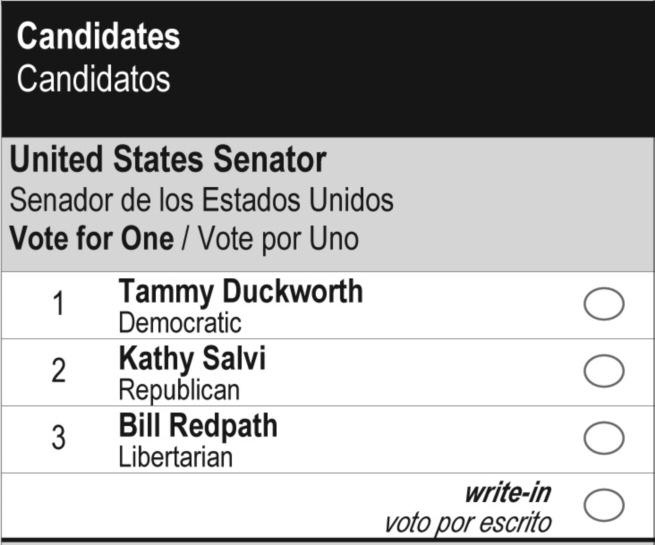Click the Bill Redpath candidate name
The image size is (655, 545).
tap(197, 426)
